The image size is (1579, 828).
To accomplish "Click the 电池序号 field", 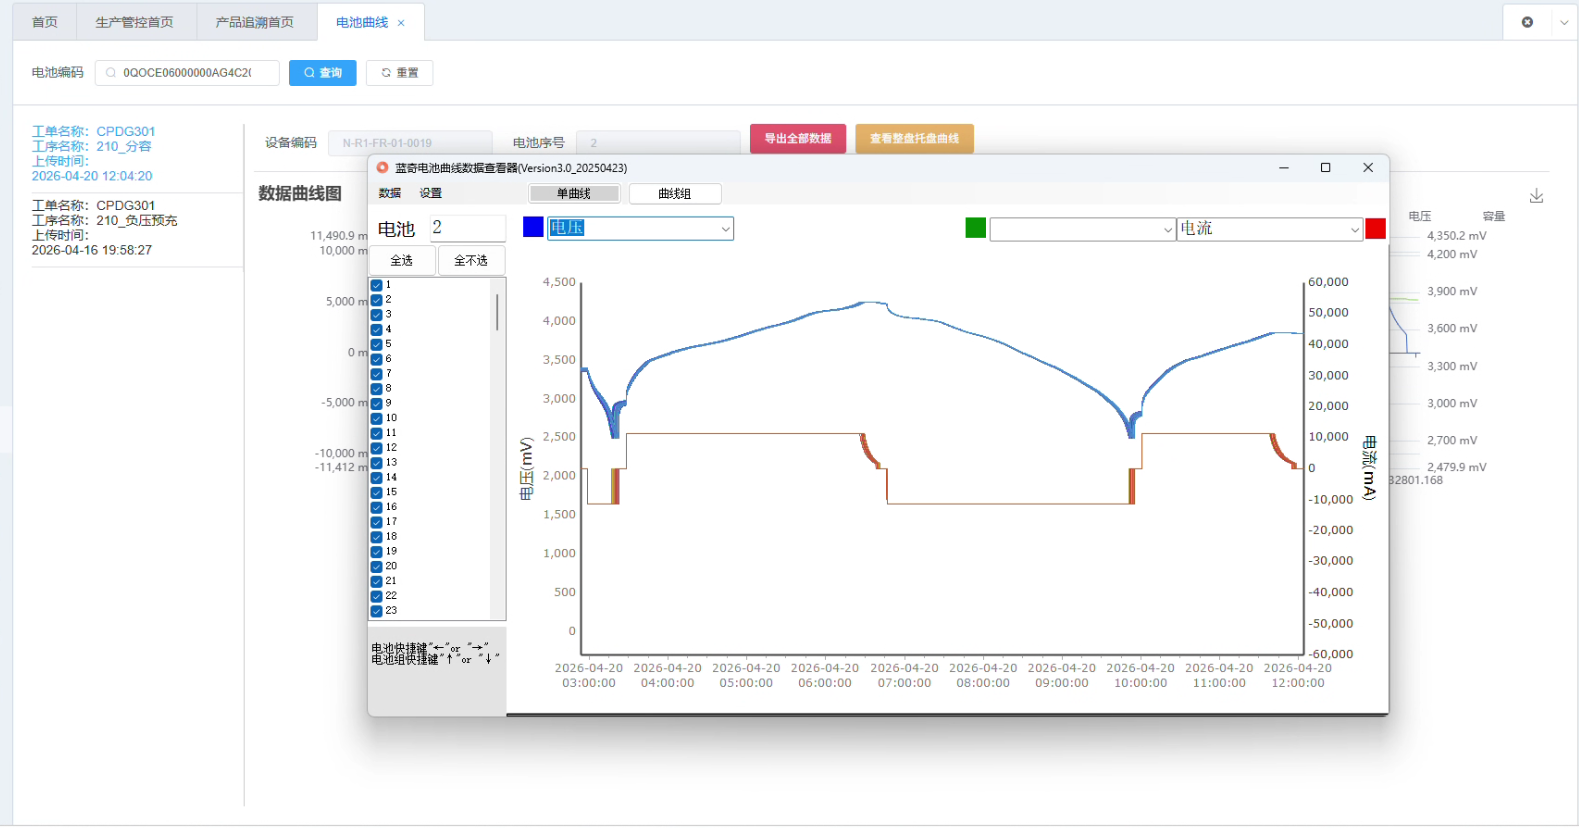I will pyautogui.click(x=658, y=143).
